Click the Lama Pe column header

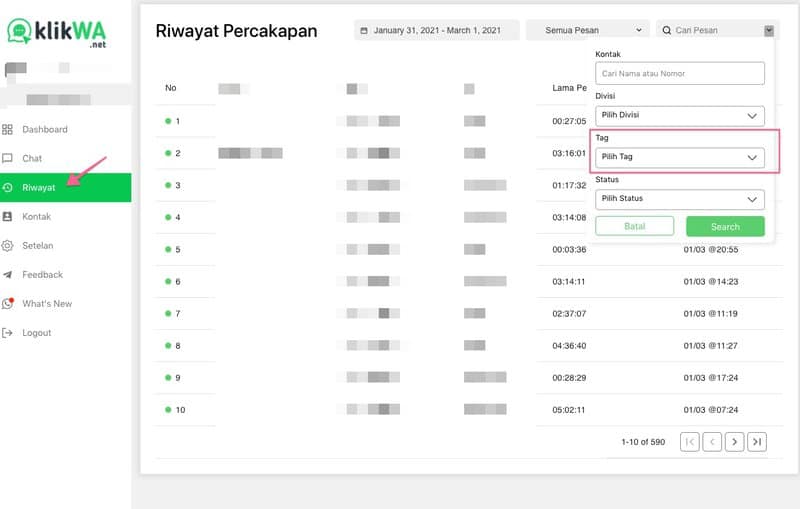pyautogui.click(x=569, y=88)
